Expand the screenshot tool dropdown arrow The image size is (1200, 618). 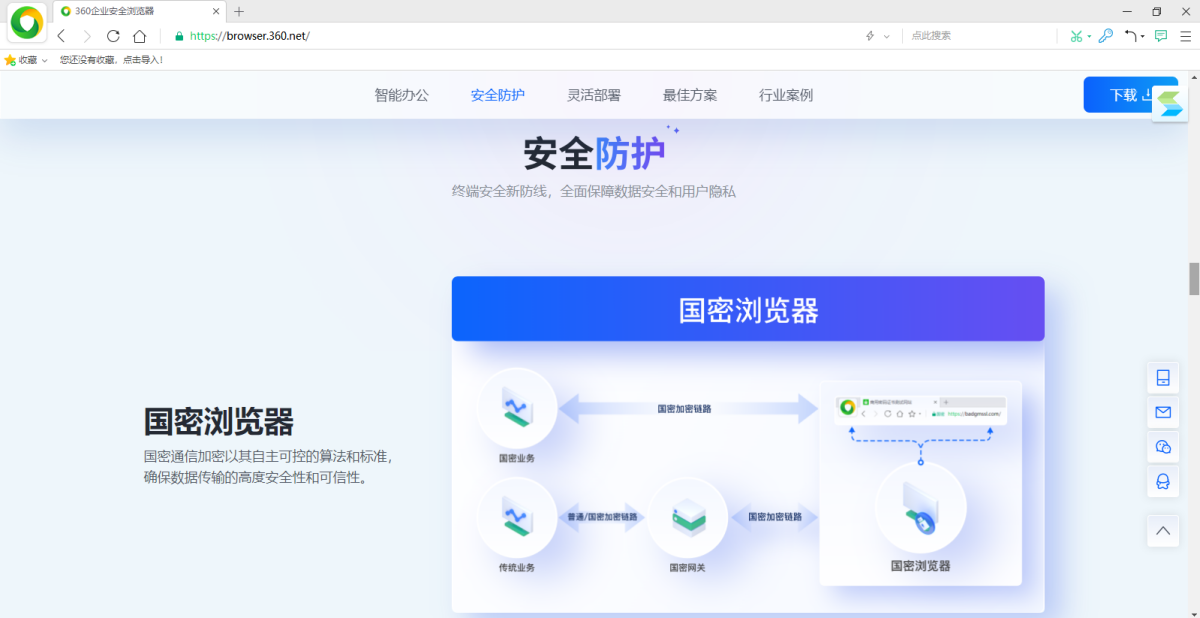click(1089, 35)
